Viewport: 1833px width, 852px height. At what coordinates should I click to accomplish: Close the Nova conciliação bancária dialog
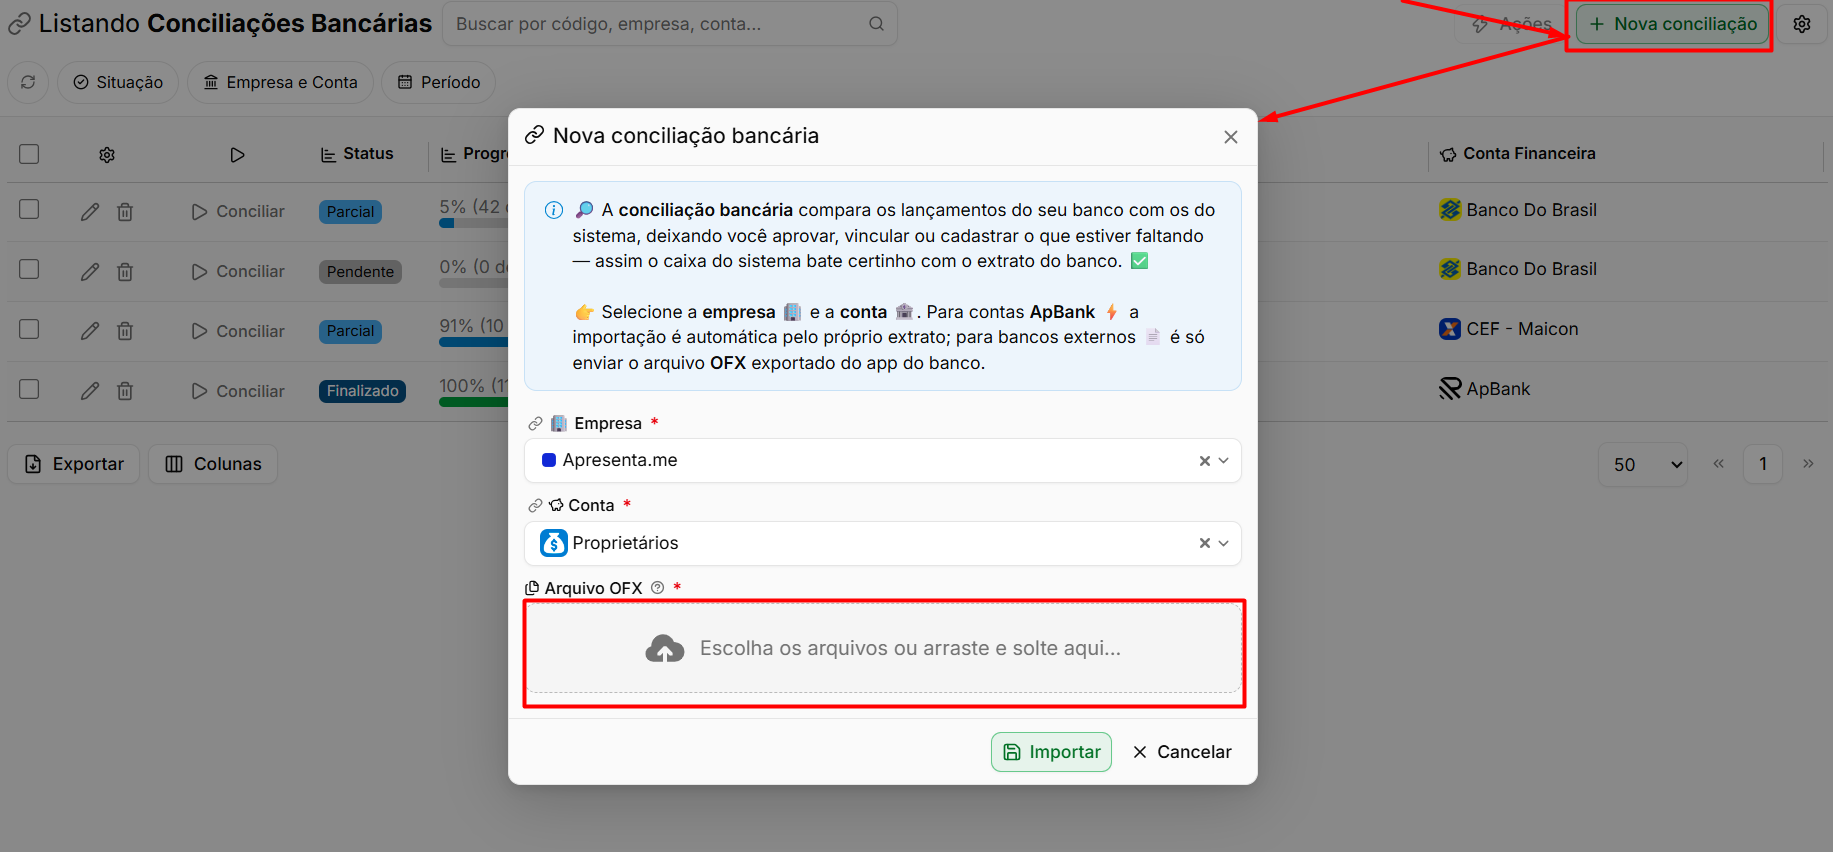click(x=1231, y=137)
